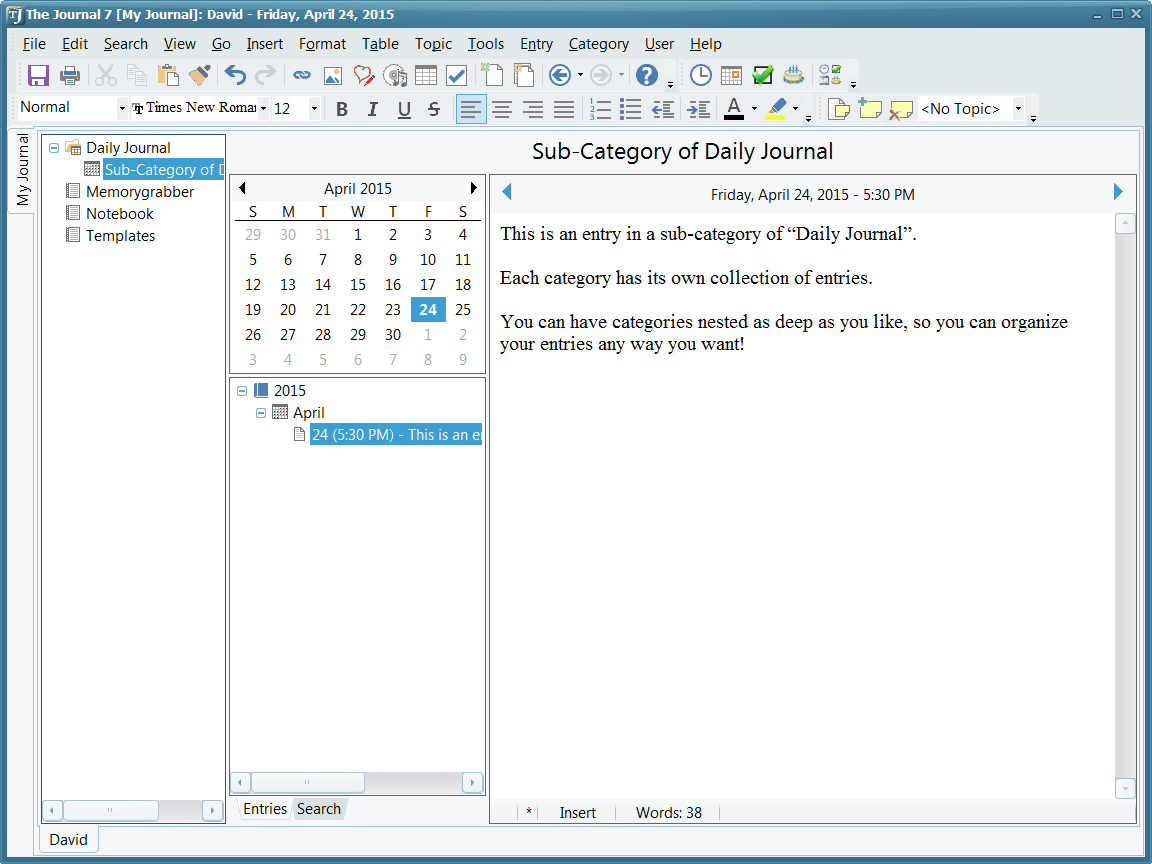Screen dimensions: 1152x864
Task: Open the Normal paragraph style dropdown
Action: tap(122, 108)
